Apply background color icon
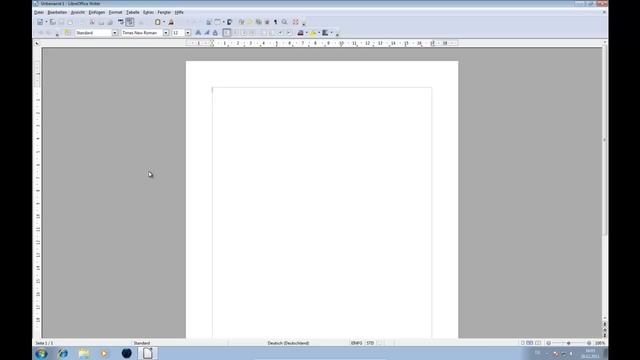Viewport: 640px width, 360px height. point(325,33)
